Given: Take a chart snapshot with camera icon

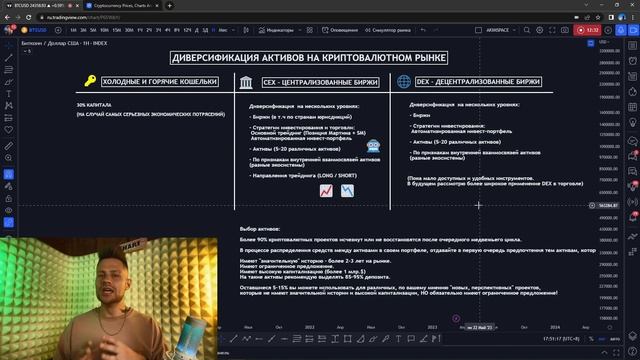Looking at the screenshot, I should pyautogui.click(x=565, y=30).
